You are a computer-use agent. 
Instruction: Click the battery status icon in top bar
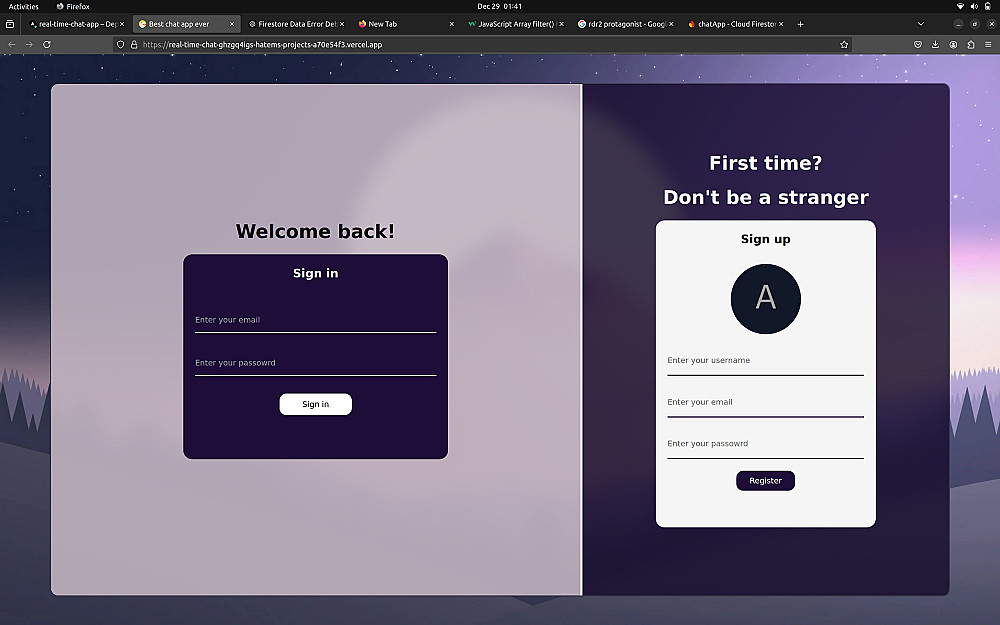point(988,6)
